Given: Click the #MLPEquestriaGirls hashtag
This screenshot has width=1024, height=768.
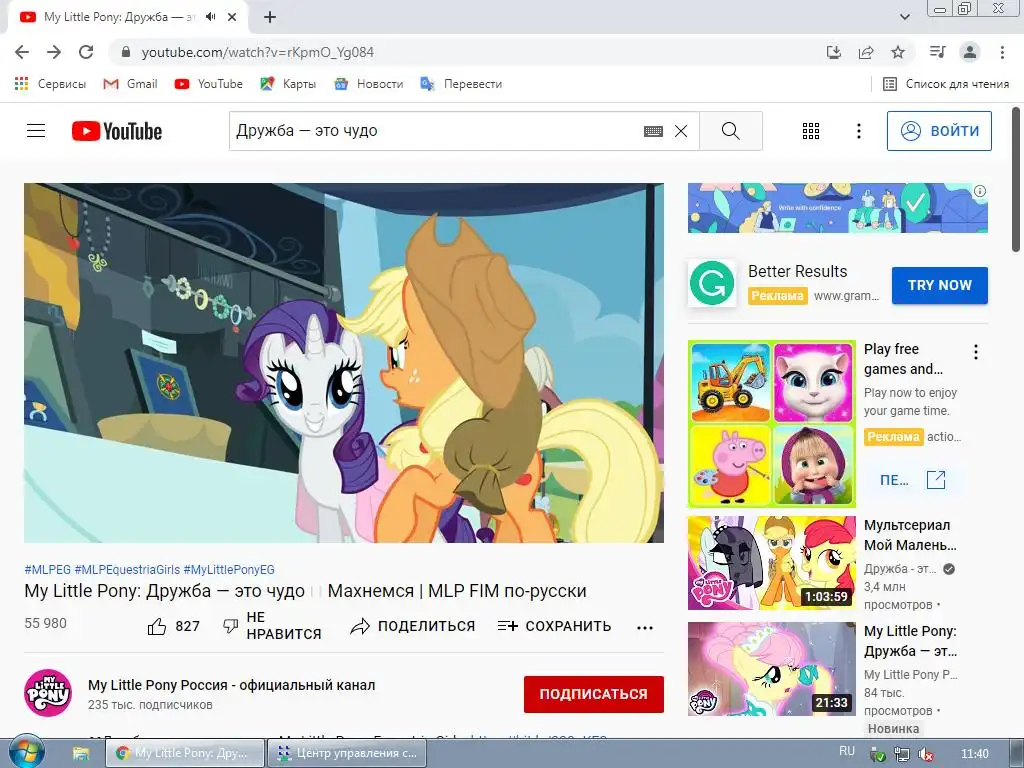Looking at the screenshot, I should (127, 569).
